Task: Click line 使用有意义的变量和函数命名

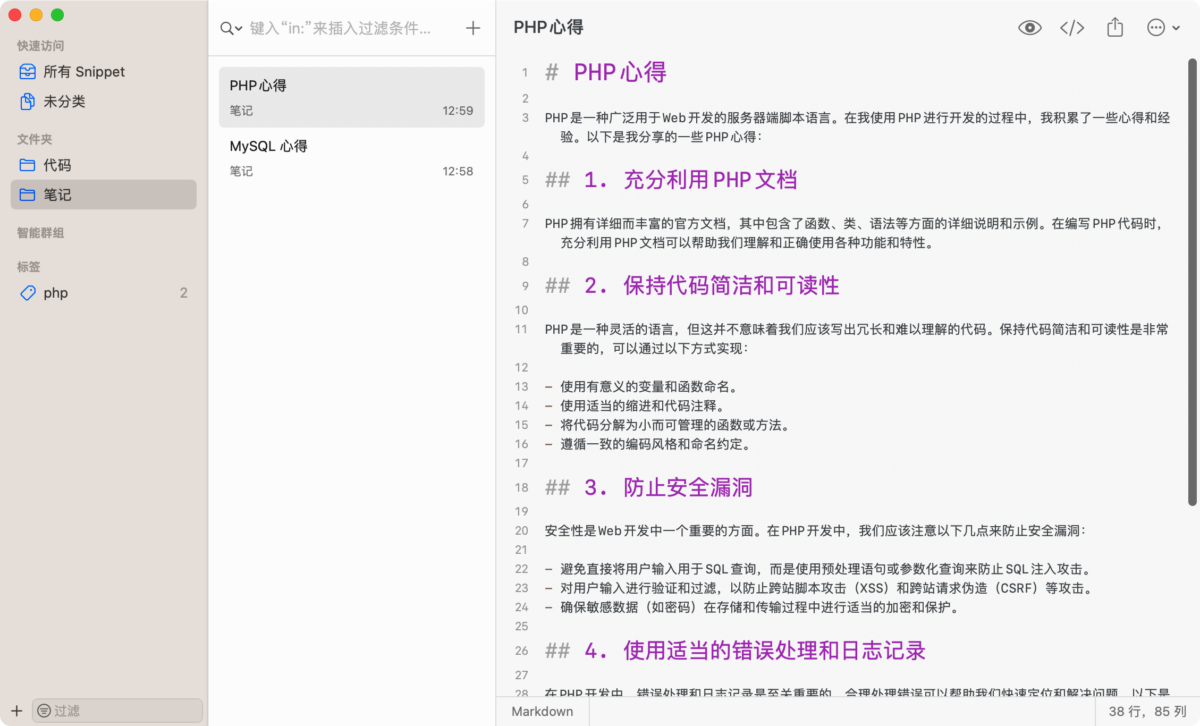Action: point(648,386)
